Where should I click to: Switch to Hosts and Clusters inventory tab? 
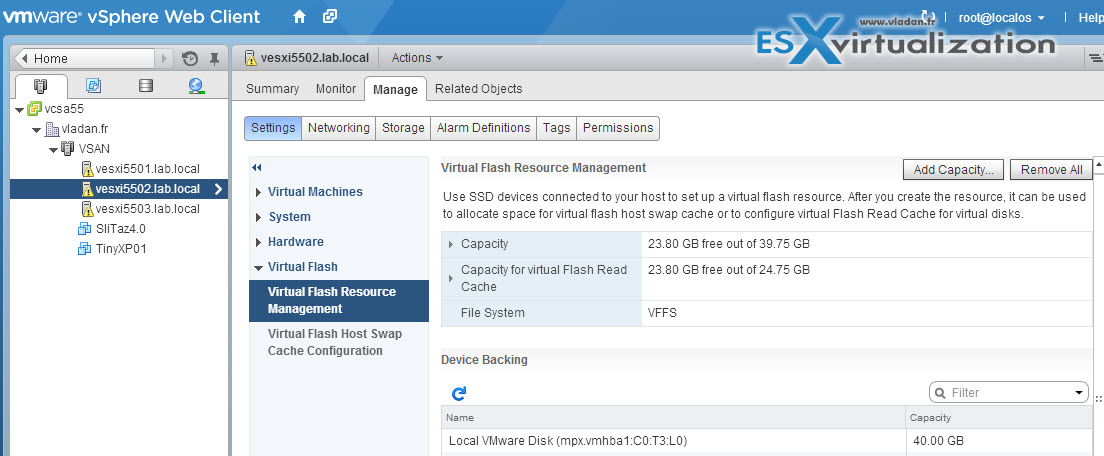41,87
